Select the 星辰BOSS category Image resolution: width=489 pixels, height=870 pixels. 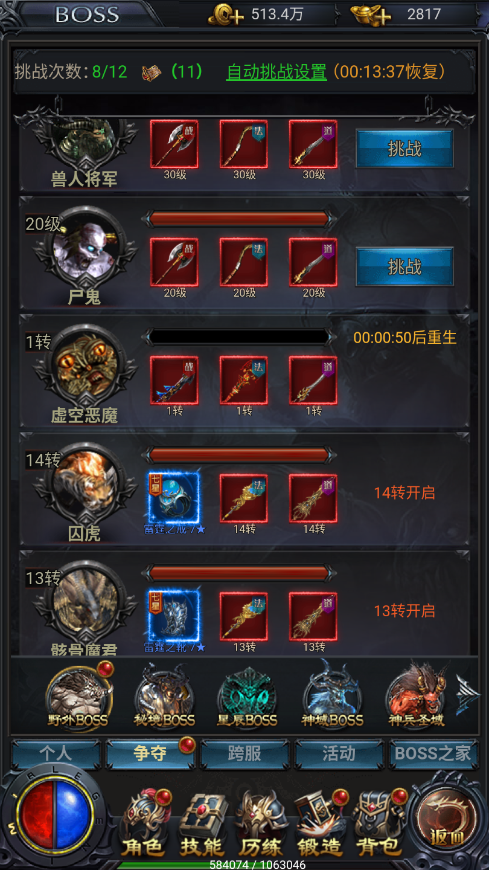pyautogui.click(x=247, y=696)
